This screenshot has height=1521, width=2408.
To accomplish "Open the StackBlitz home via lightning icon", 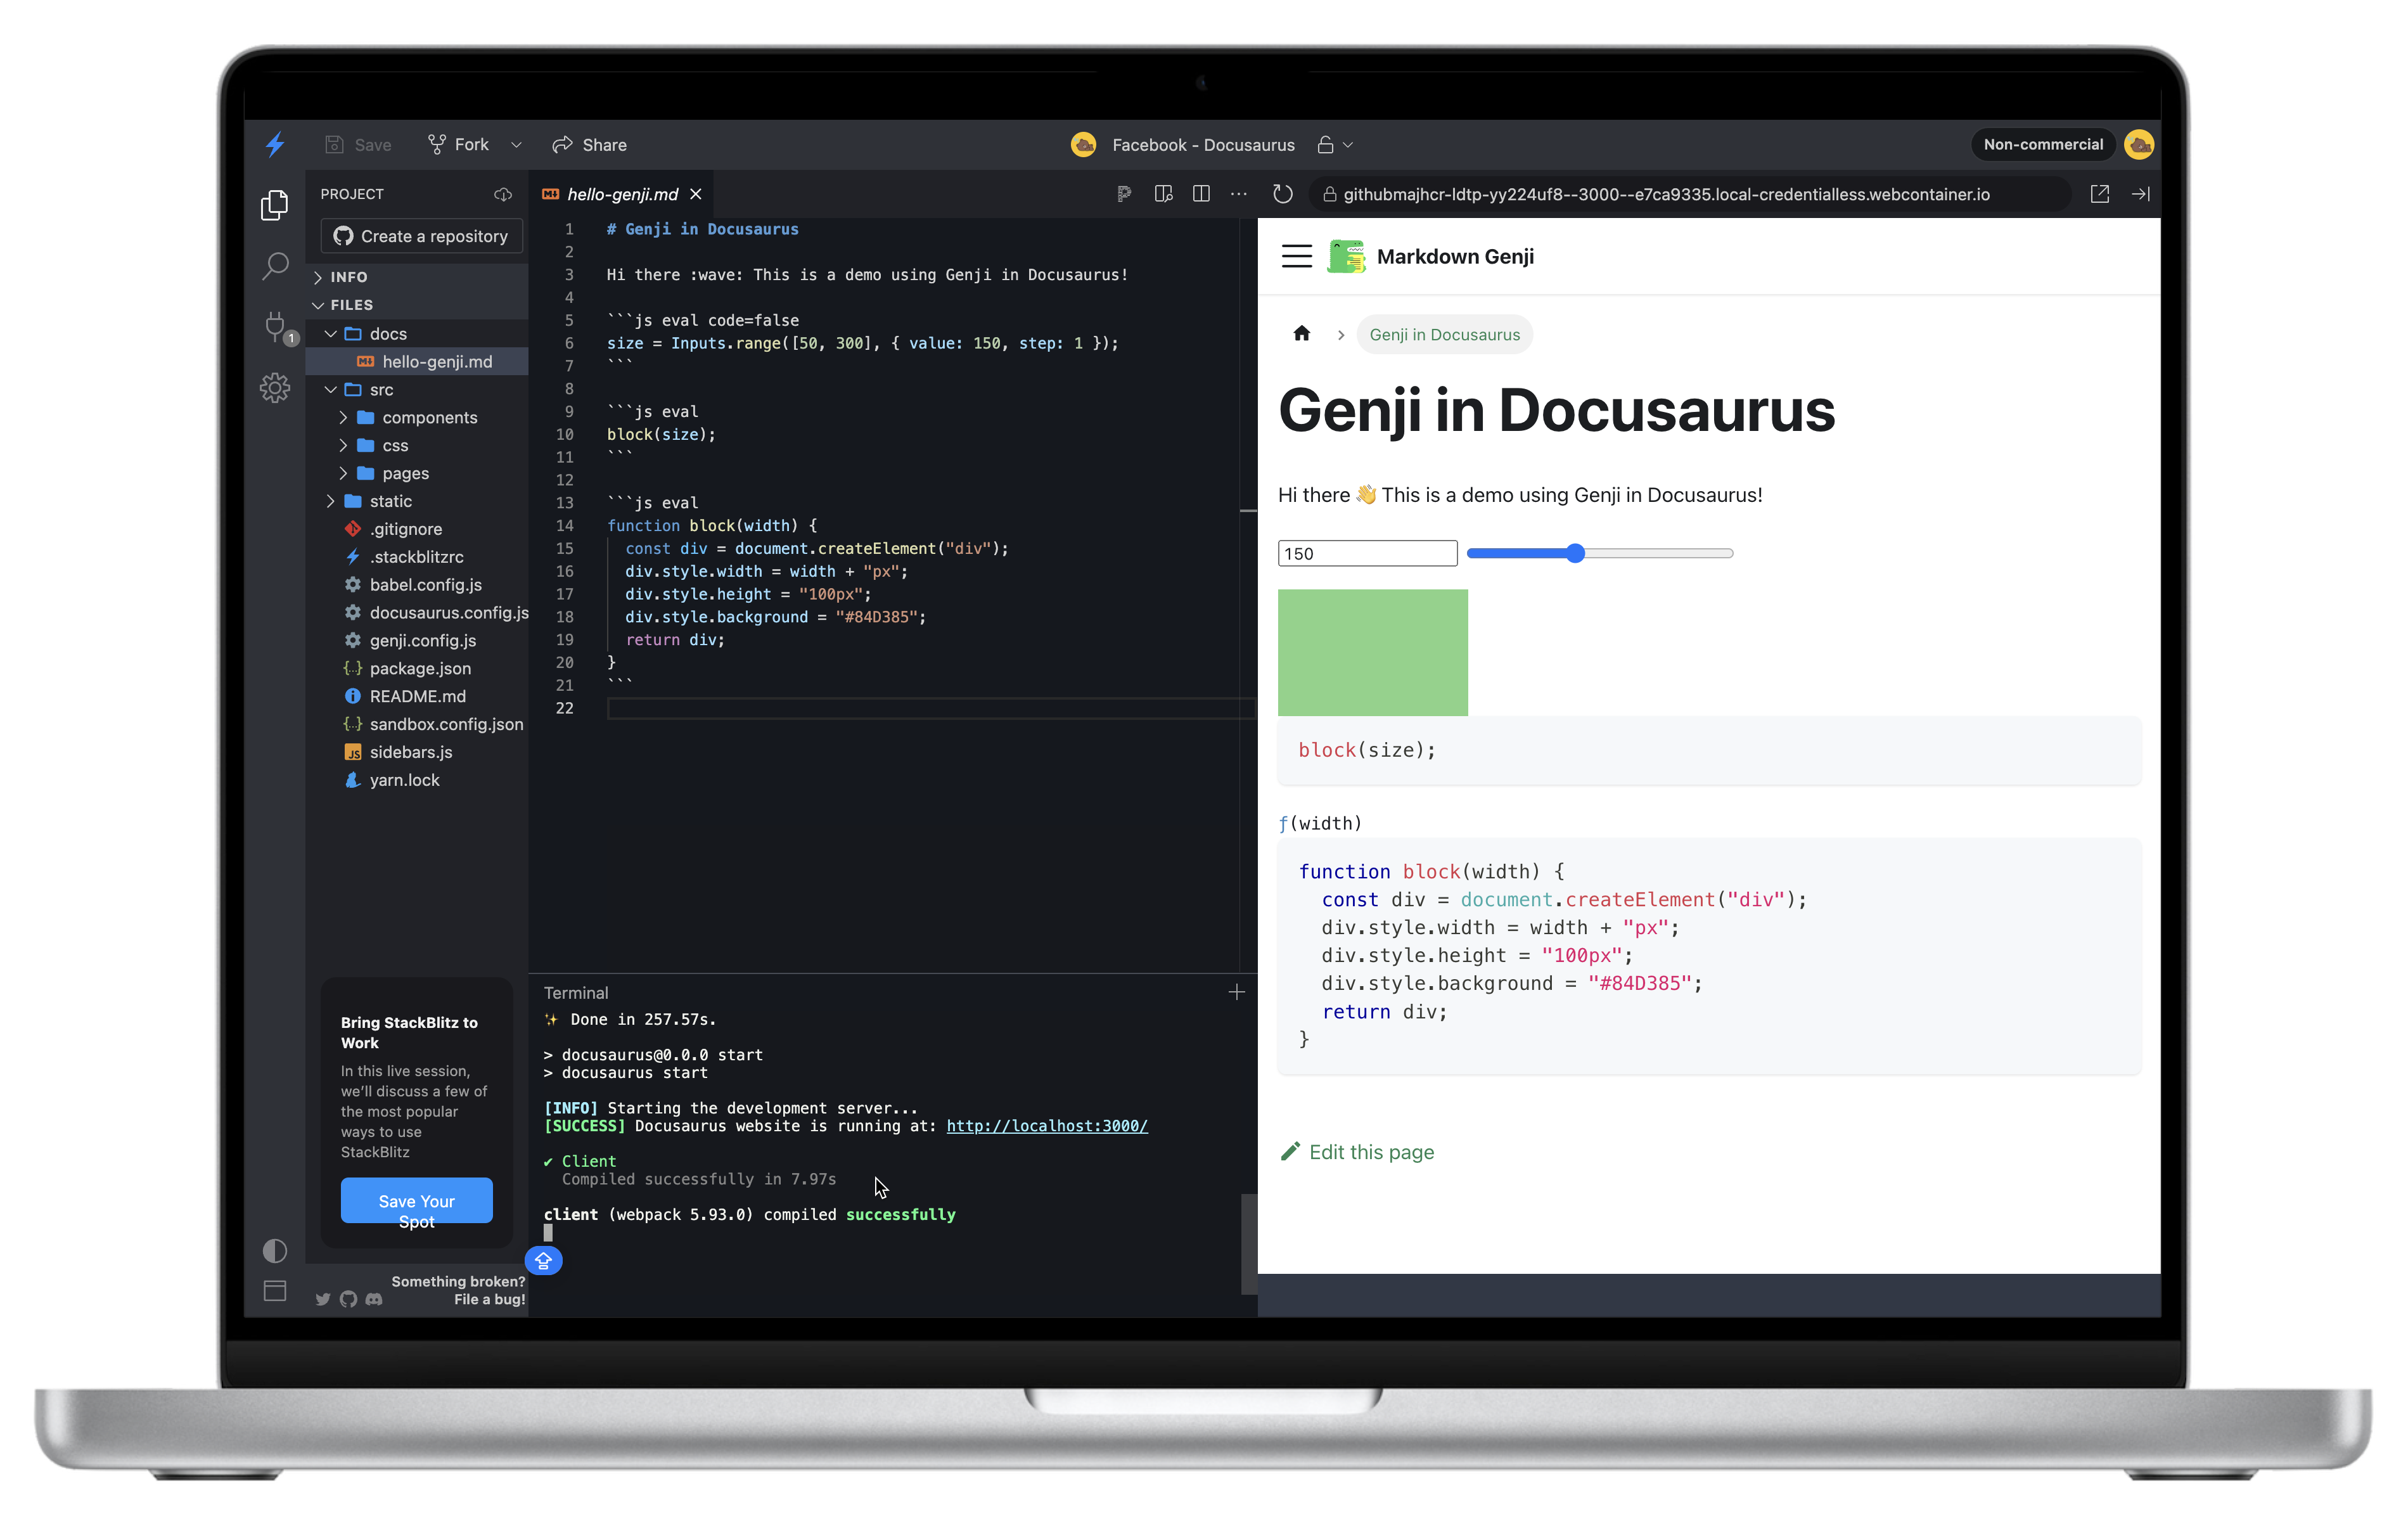I will 275,145.
